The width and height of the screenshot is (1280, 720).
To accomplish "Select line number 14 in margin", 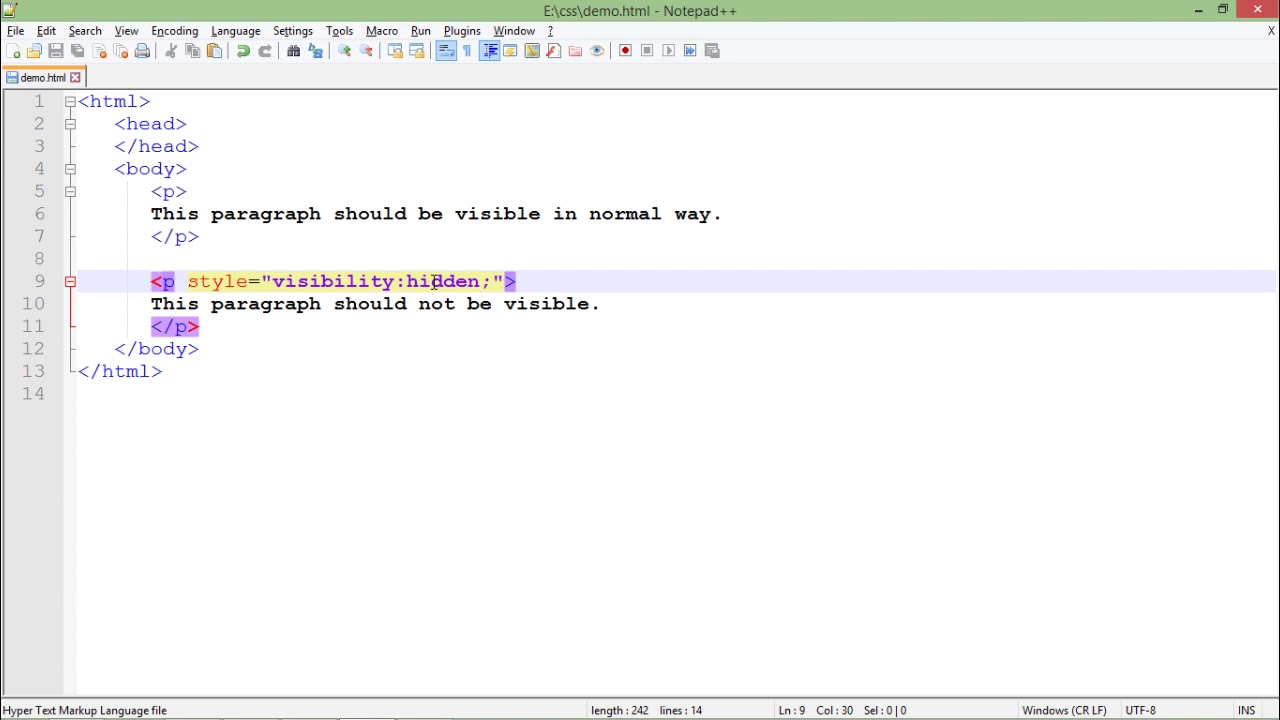I will click(33, 394).
